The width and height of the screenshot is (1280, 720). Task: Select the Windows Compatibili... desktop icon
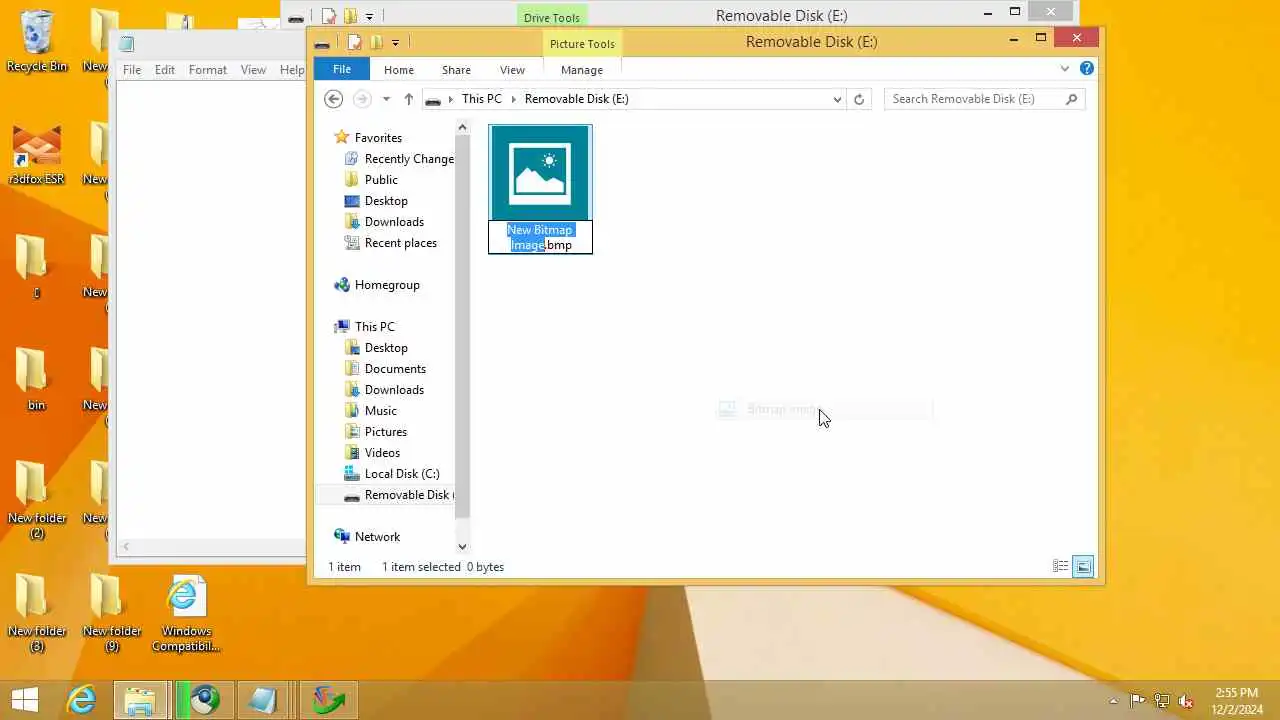point(186,614)
